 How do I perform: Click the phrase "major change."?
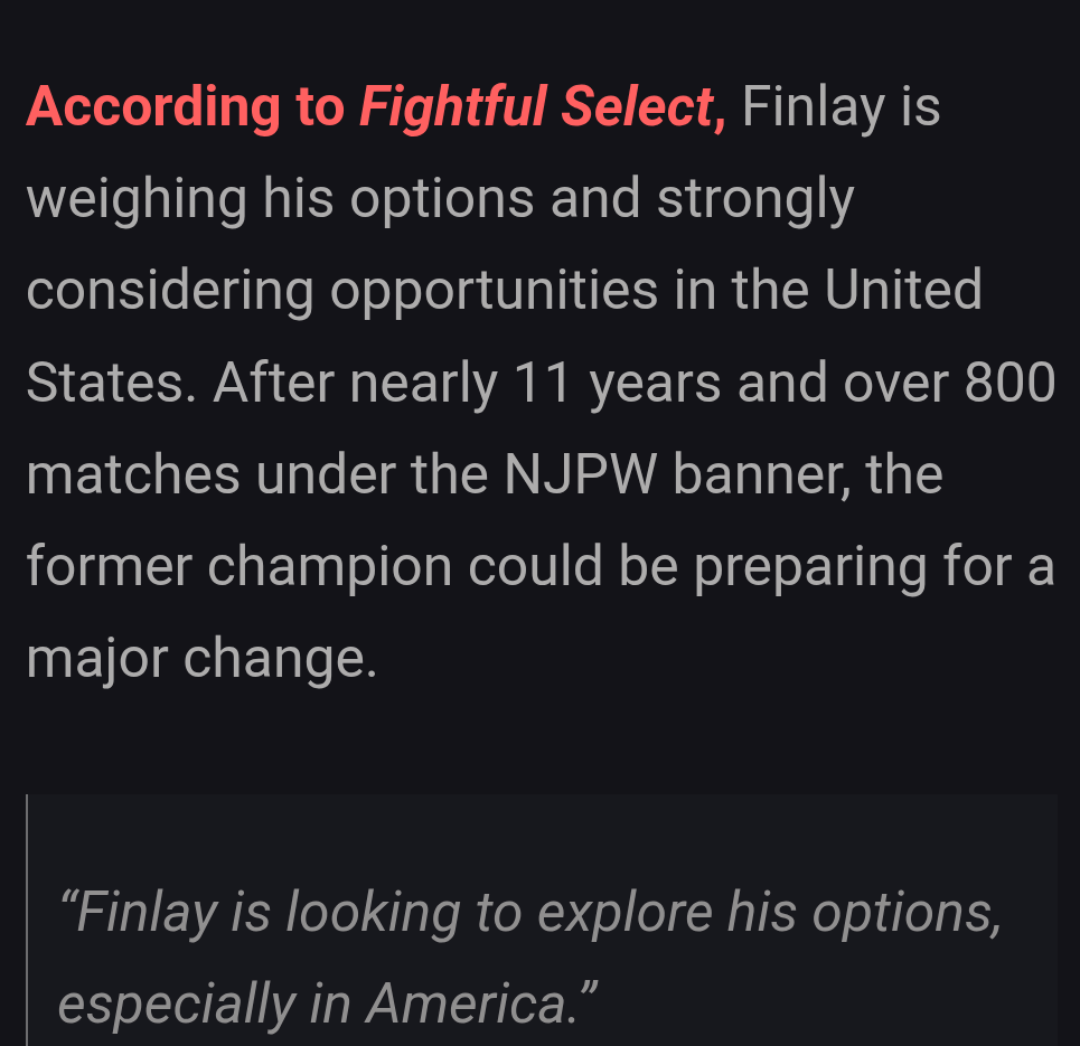click(x=201, y=658)
